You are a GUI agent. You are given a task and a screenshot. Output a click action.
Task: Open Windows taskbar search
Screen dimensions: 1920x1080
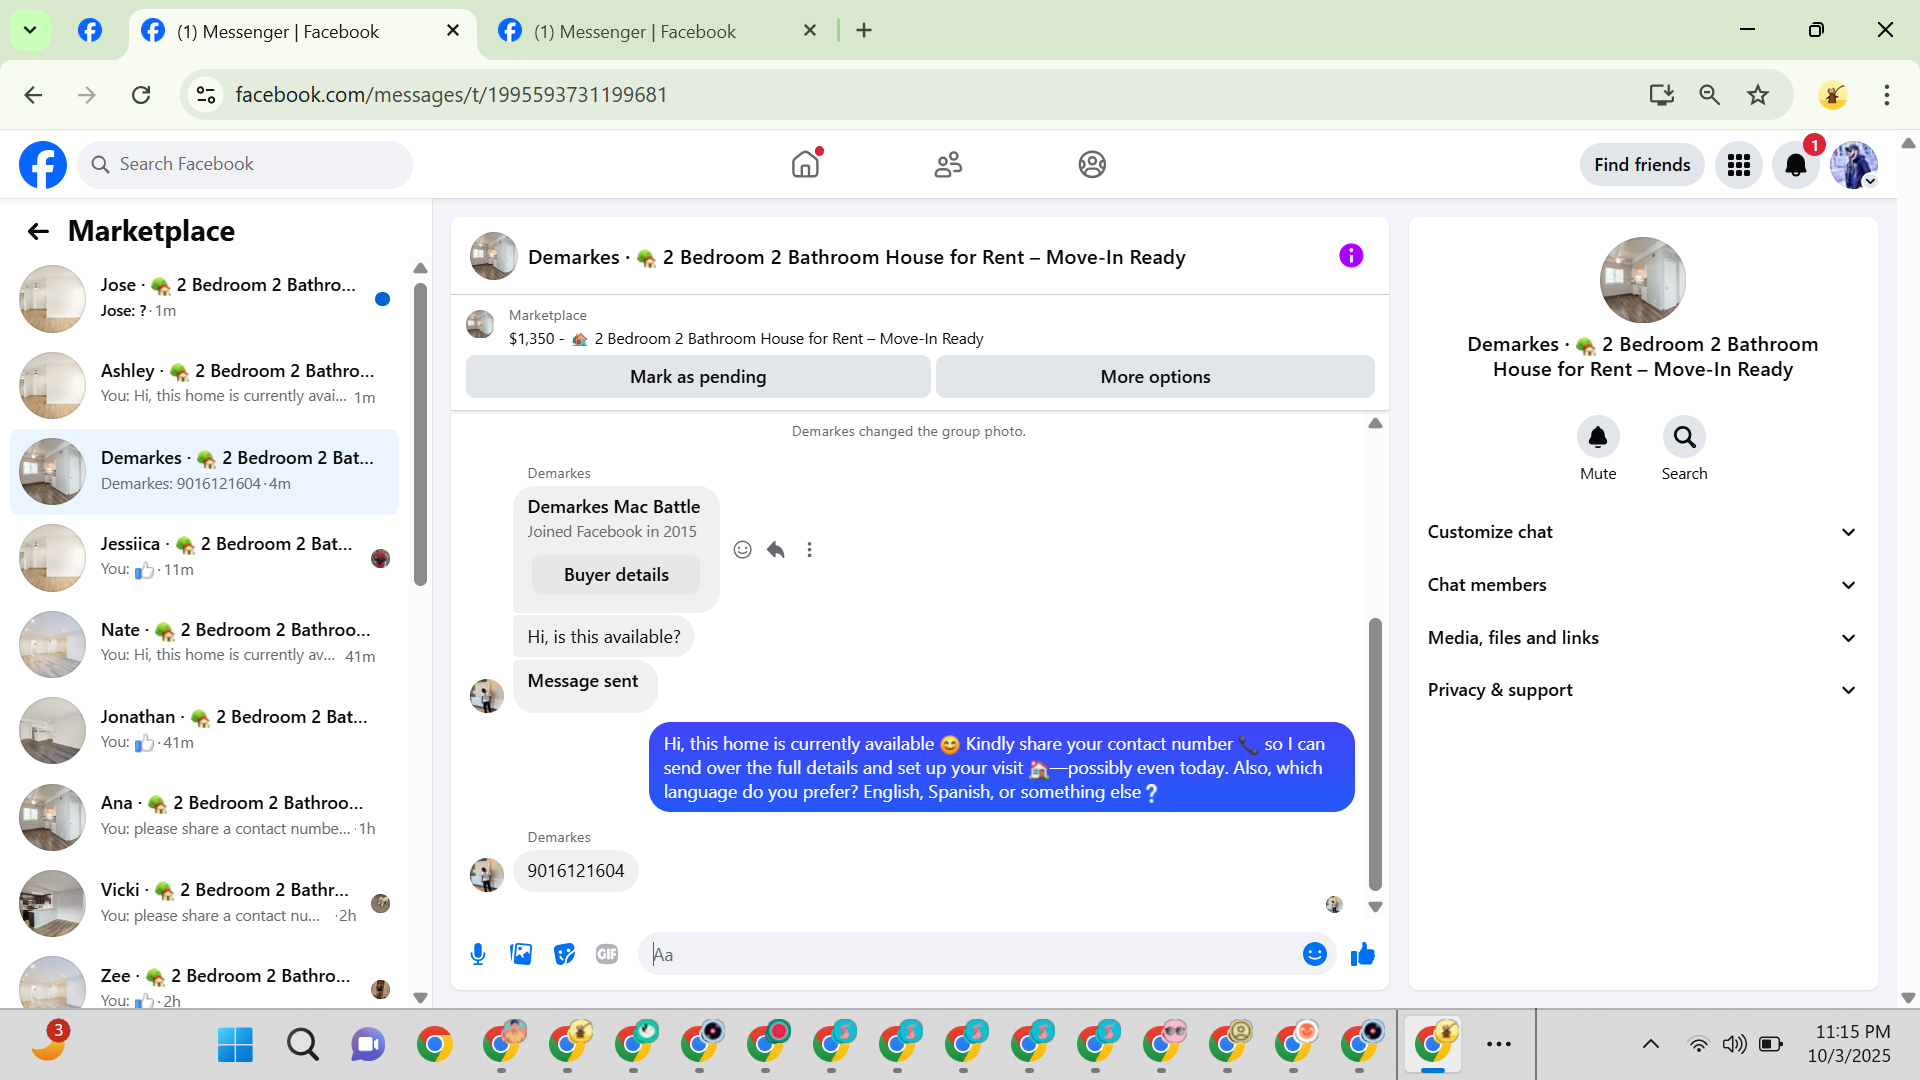[302, 1044]
